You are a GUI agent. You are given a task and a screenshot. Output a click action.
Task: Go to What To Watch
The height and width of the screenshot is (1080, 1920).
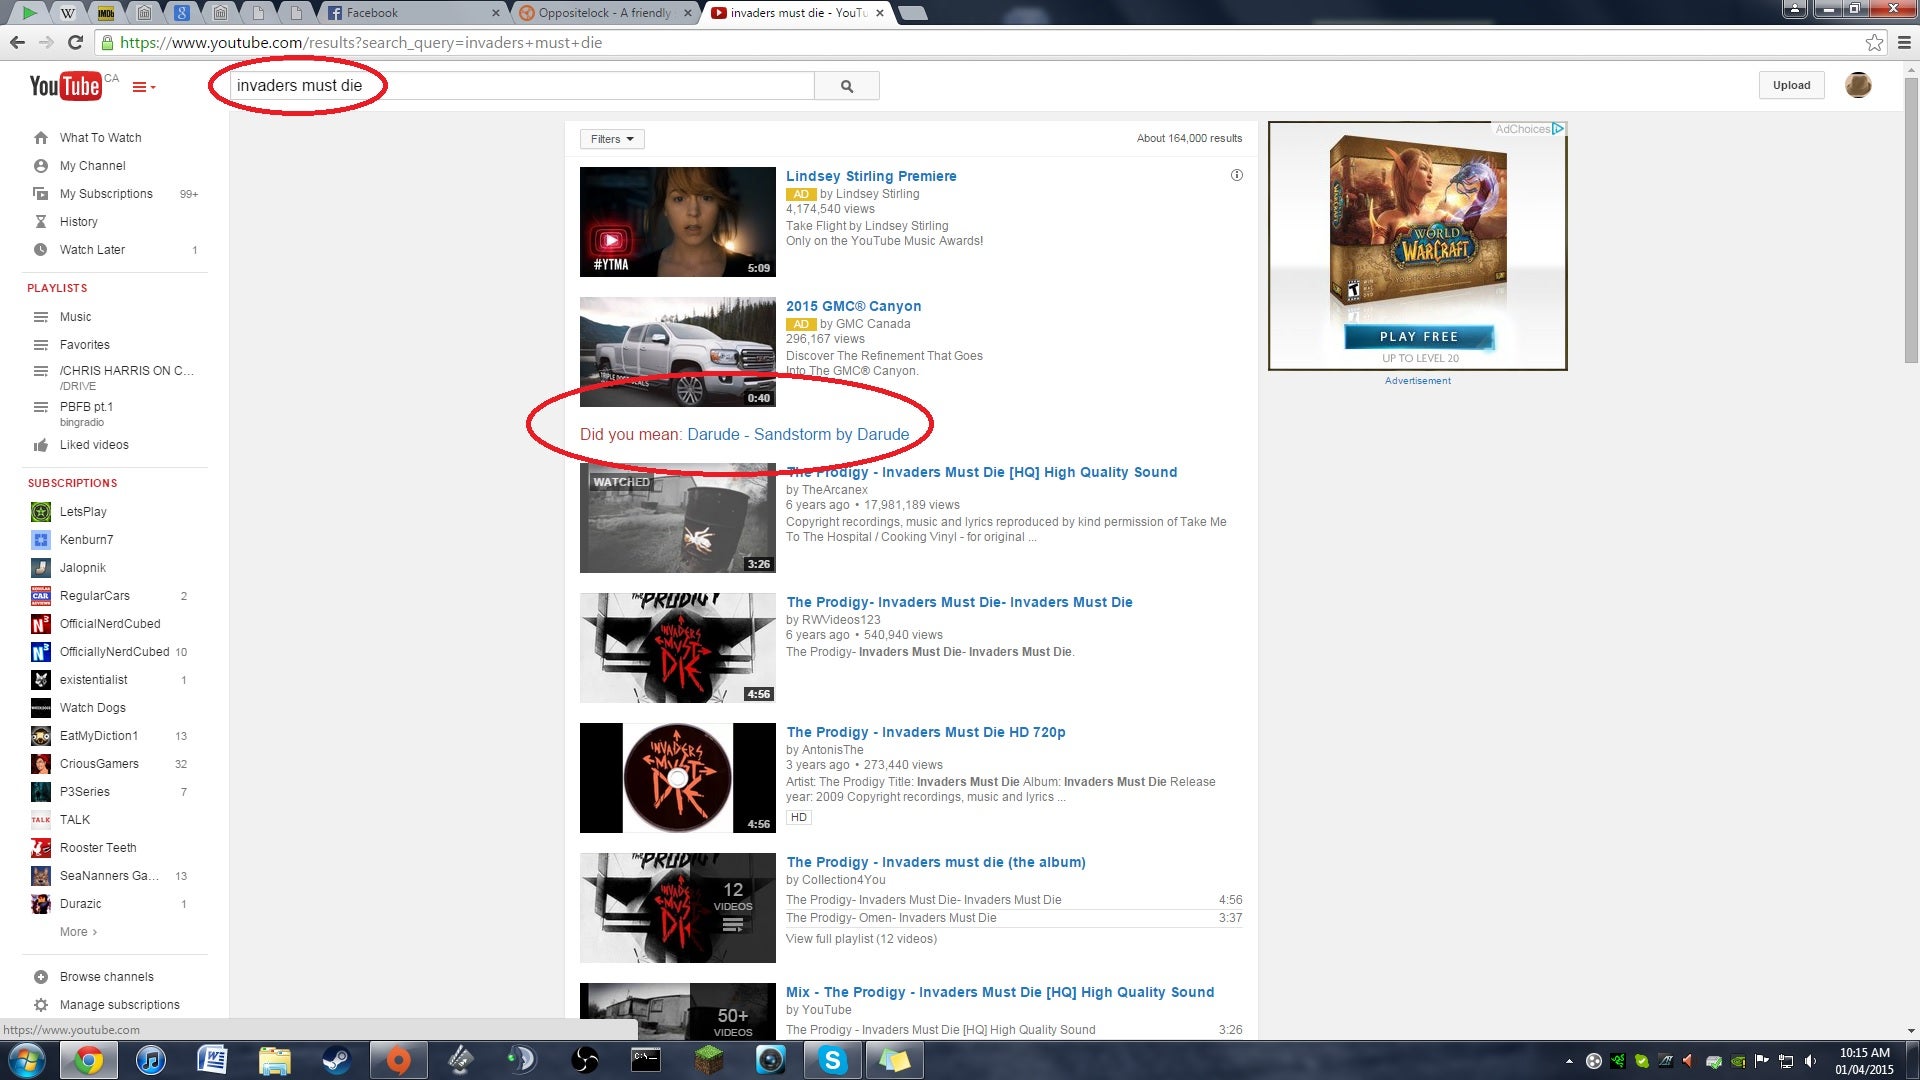100,138
